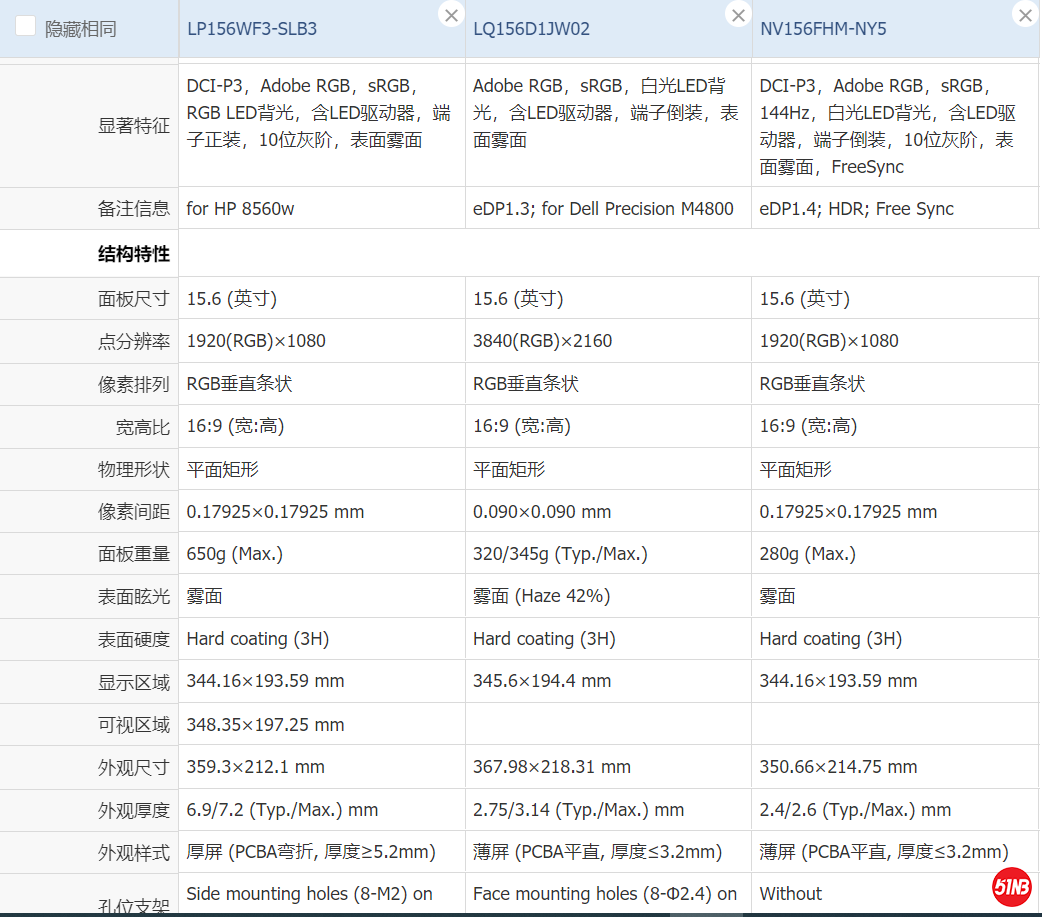This screenshot has width=1042, height=917.
Task: Click the 备注信息 row label
Action: coord(134,209)
